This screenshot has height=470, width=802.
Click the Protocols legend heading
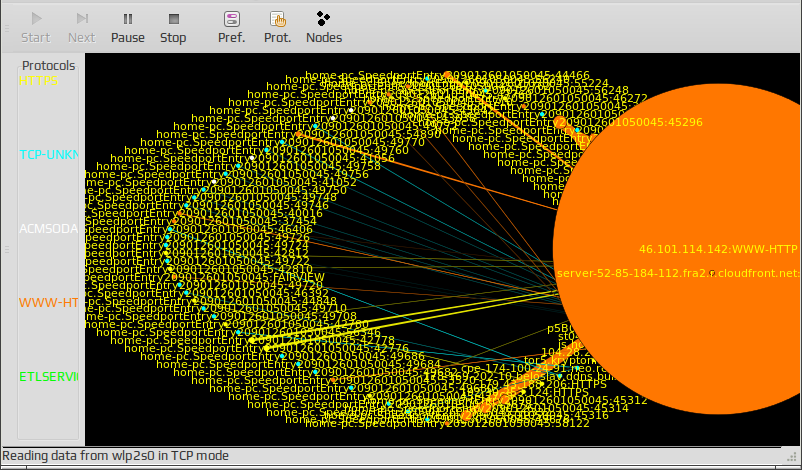49,65
